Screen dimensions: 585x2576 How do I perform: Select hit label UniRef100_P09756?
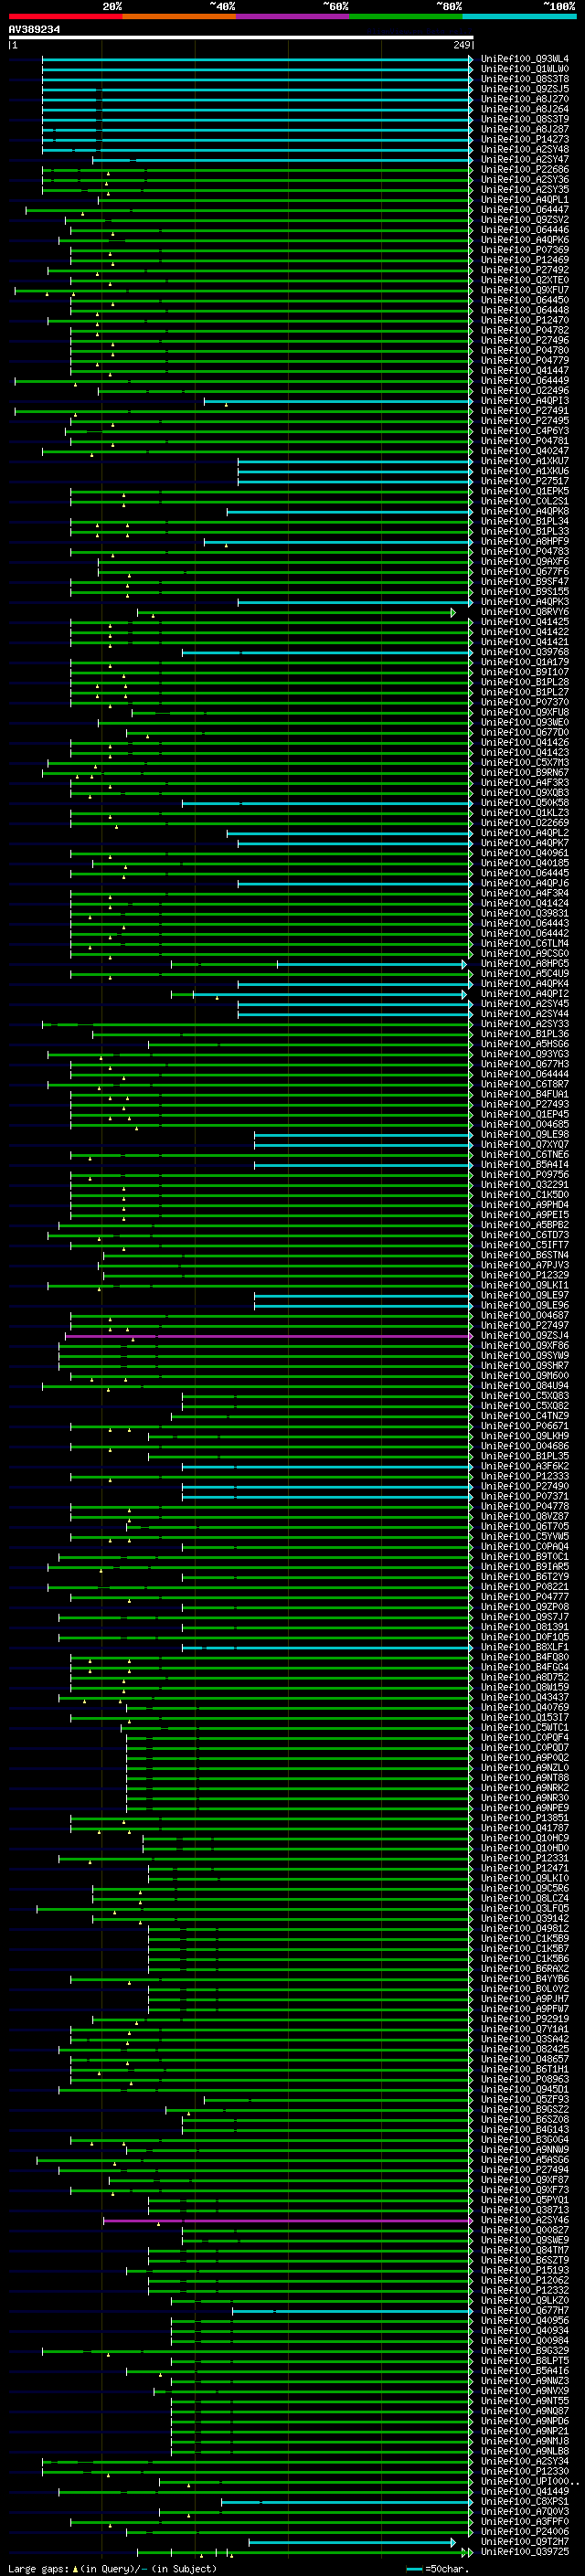pyautogui.click(x=525, y=1175)
